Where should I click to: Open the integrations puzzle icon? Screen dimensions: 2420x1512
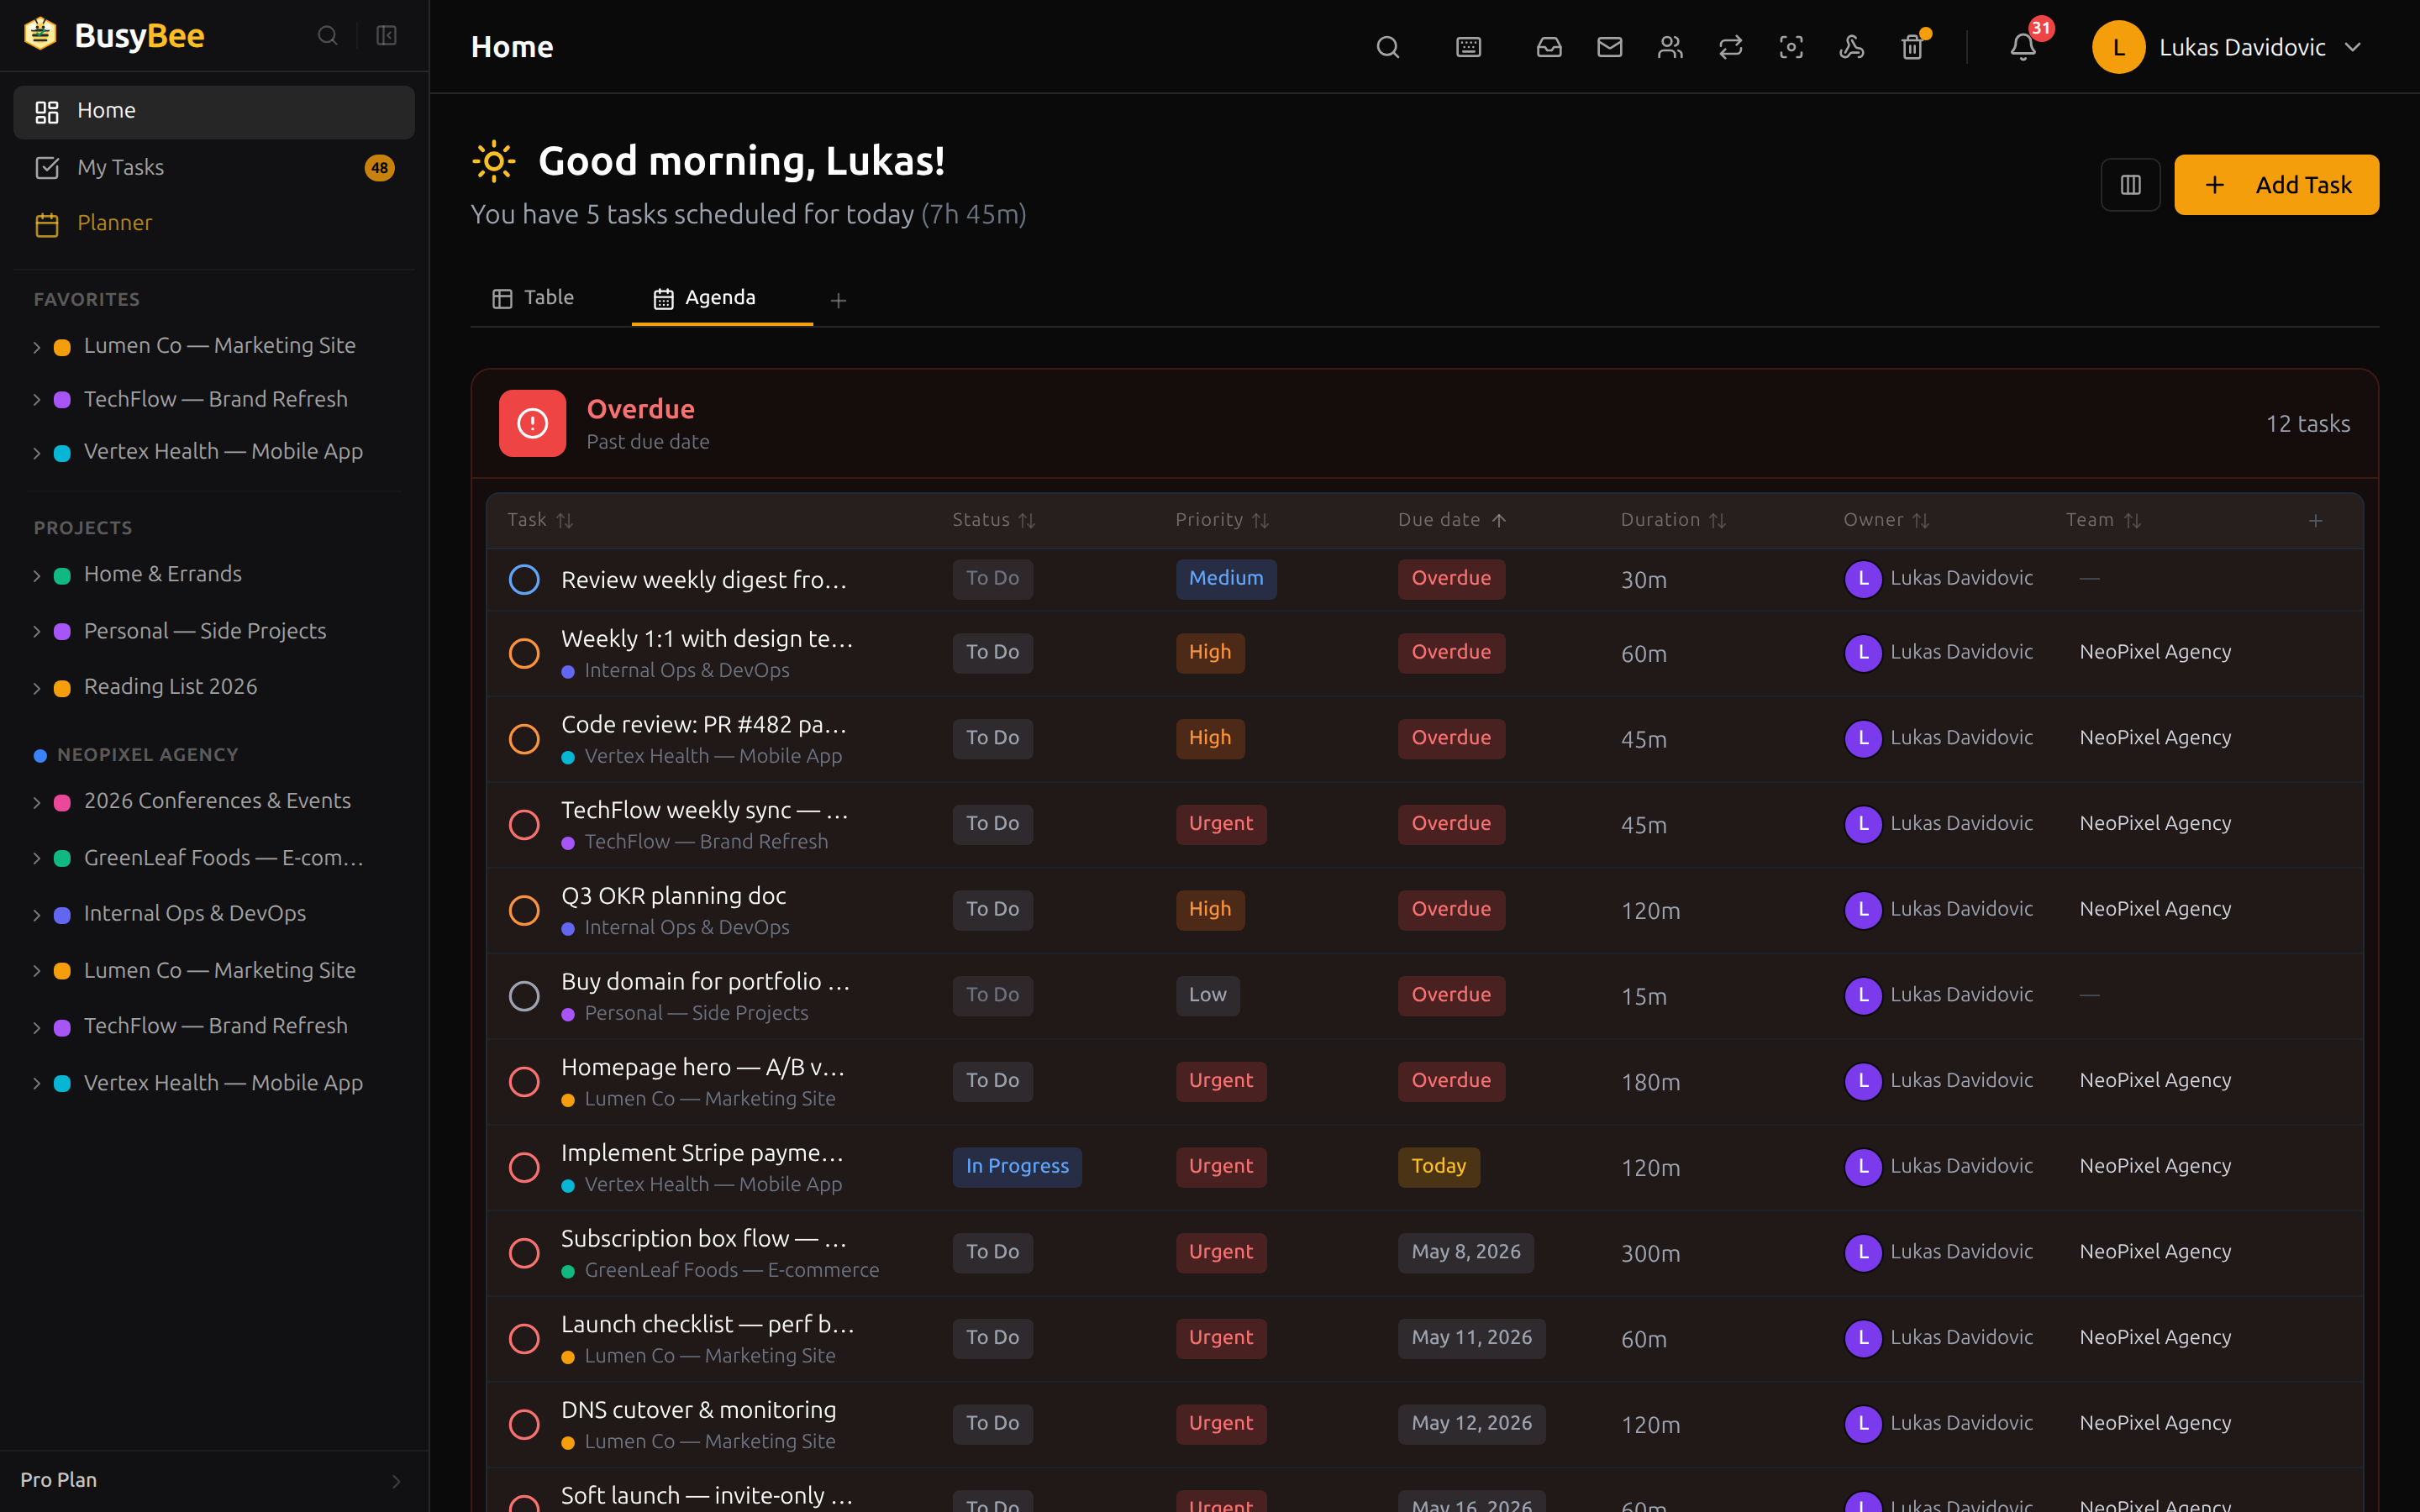[x=1851, y=47]
